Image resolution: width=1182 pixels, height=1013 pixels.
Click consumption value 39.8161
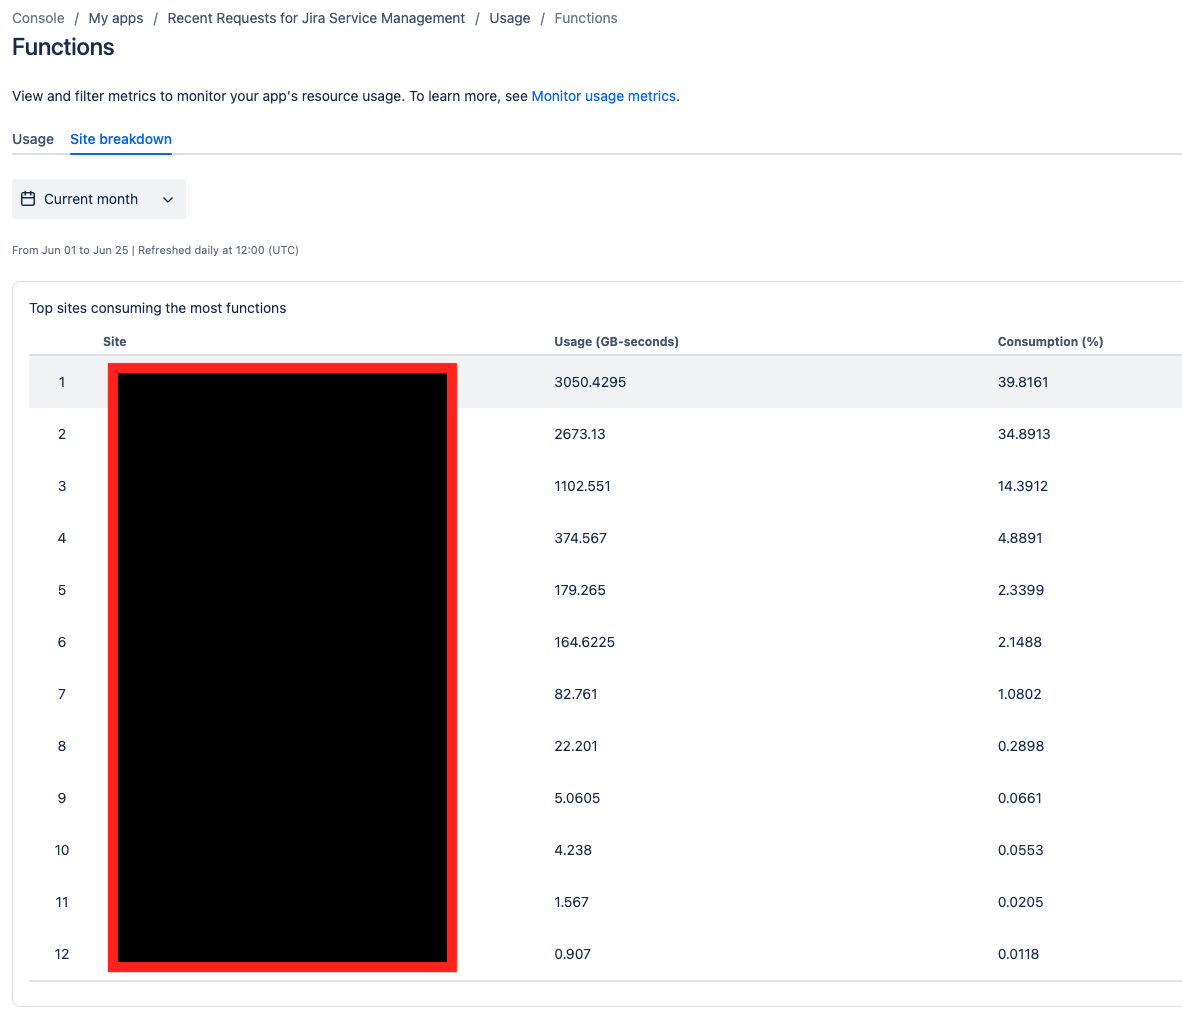point(1023,382)
